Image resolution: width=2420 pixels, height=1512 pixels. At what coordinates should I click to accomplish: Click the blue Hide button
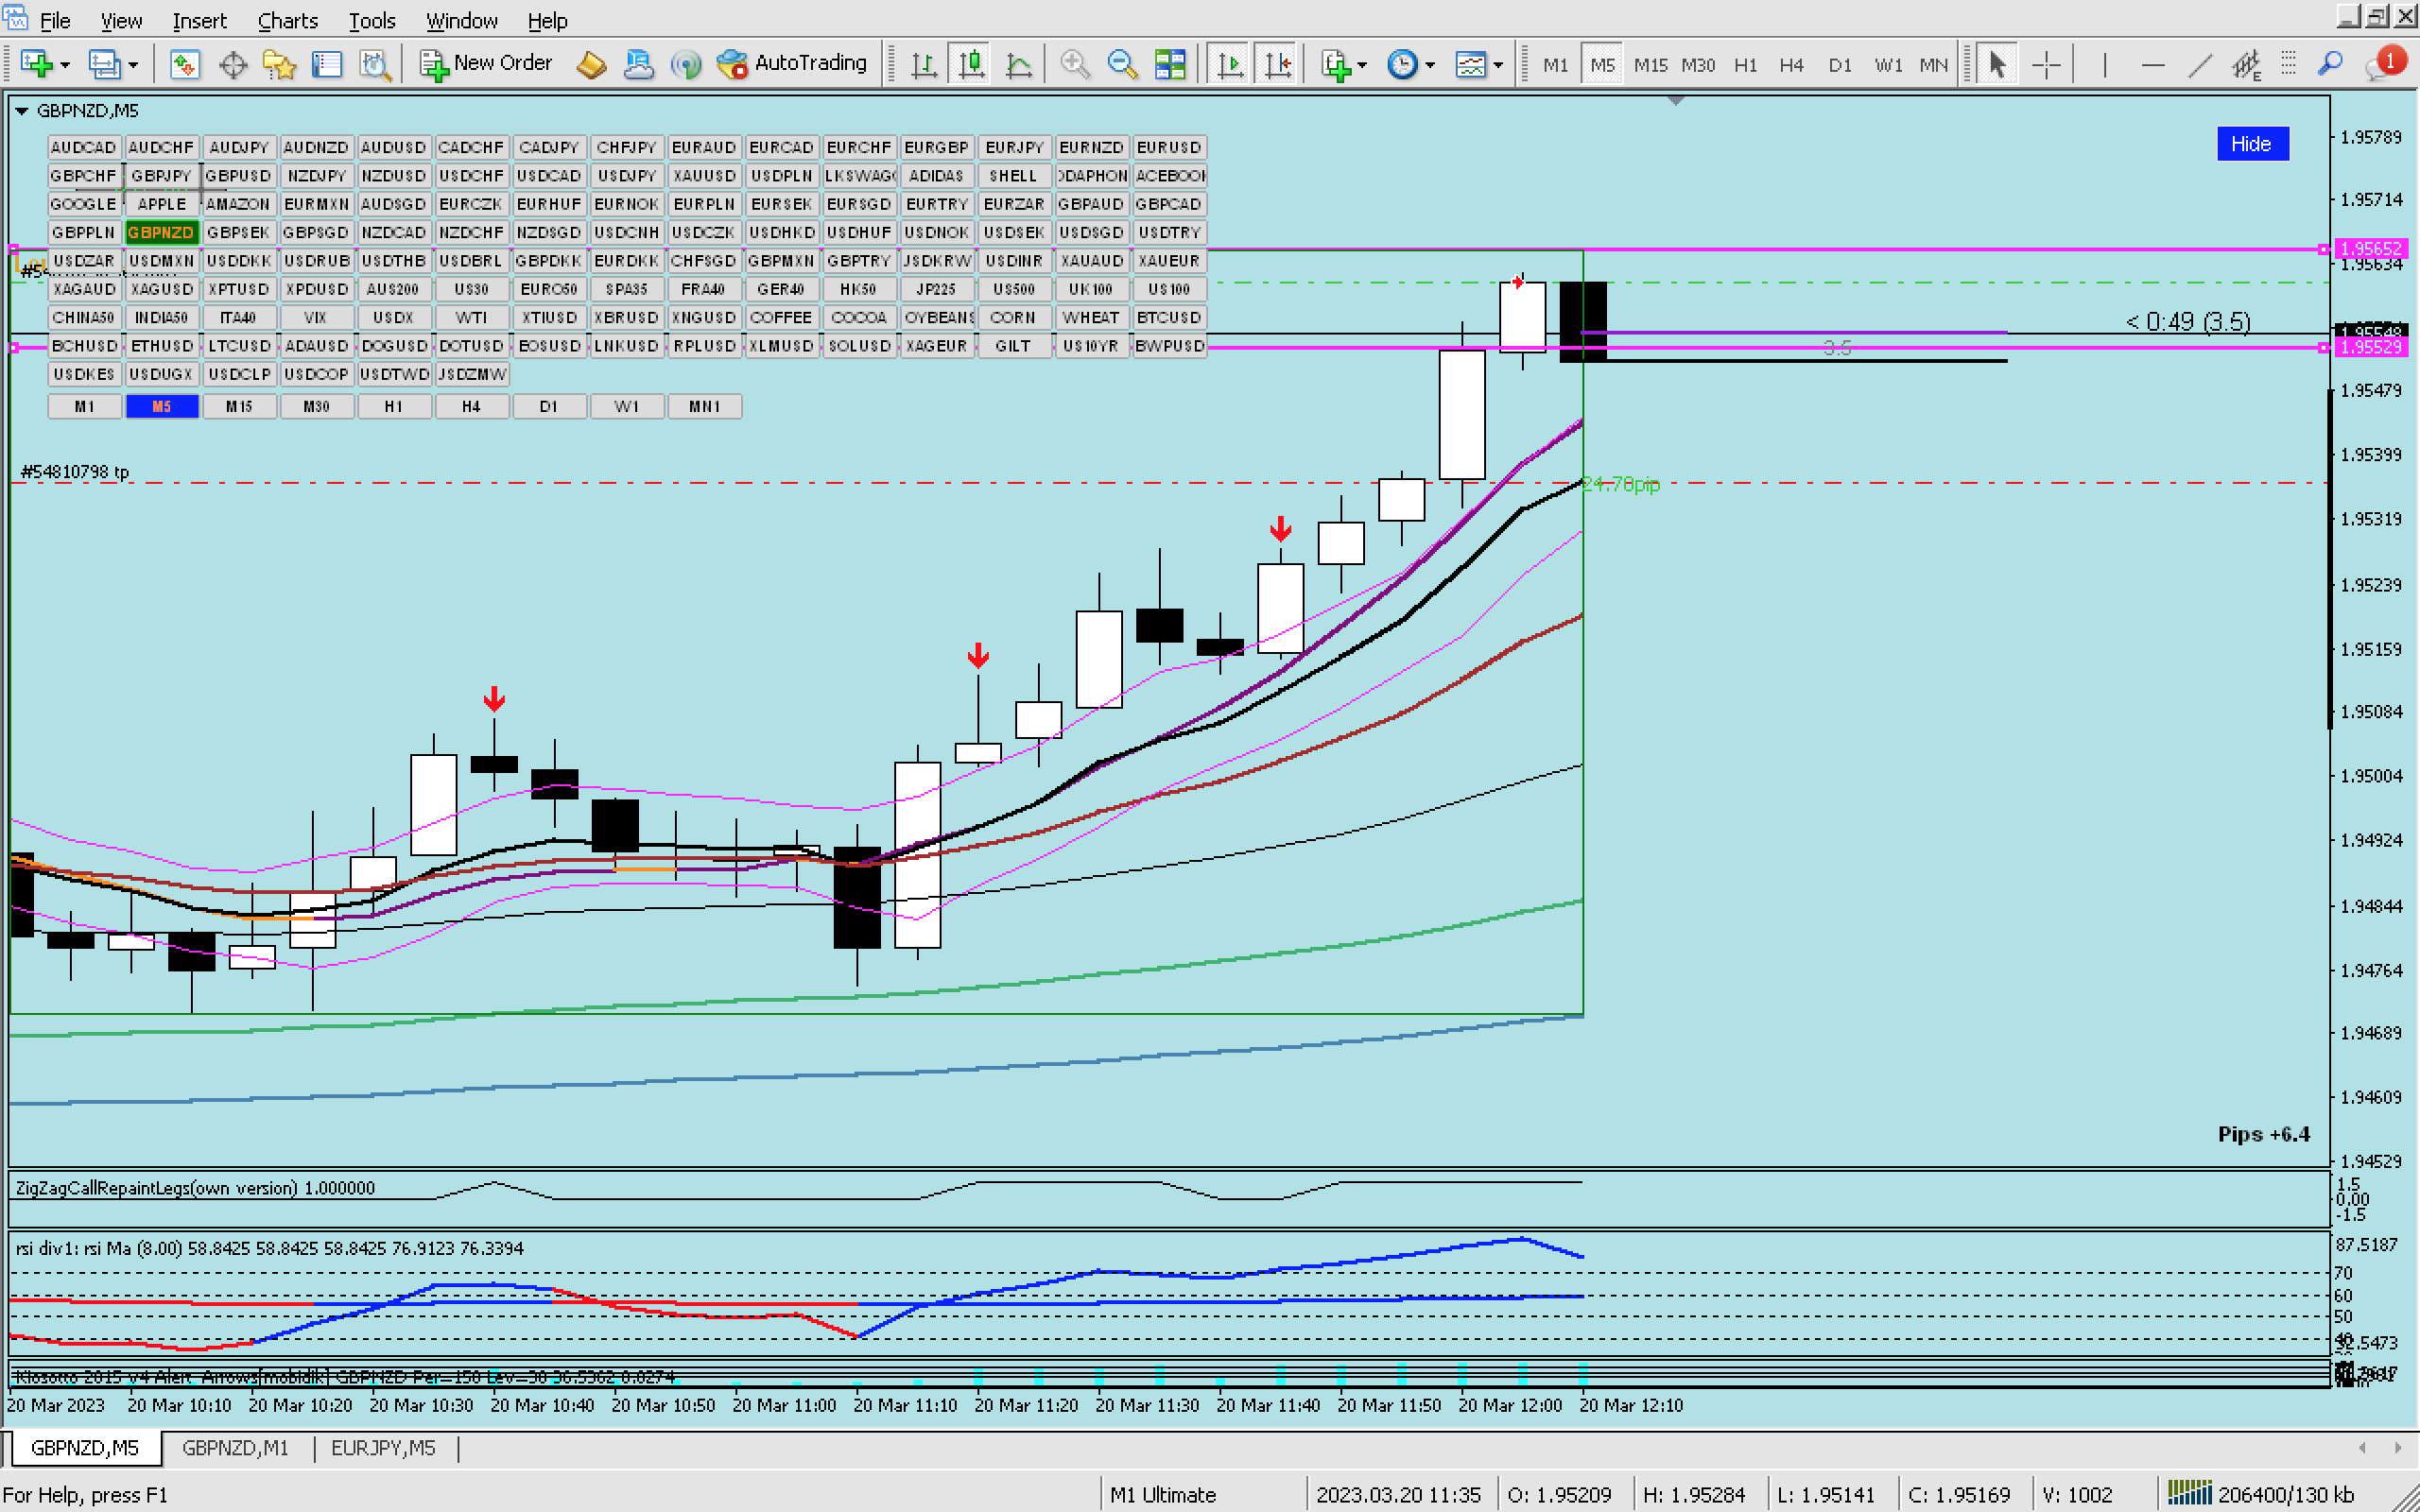pyautogui.click(x=2251, y=144)
